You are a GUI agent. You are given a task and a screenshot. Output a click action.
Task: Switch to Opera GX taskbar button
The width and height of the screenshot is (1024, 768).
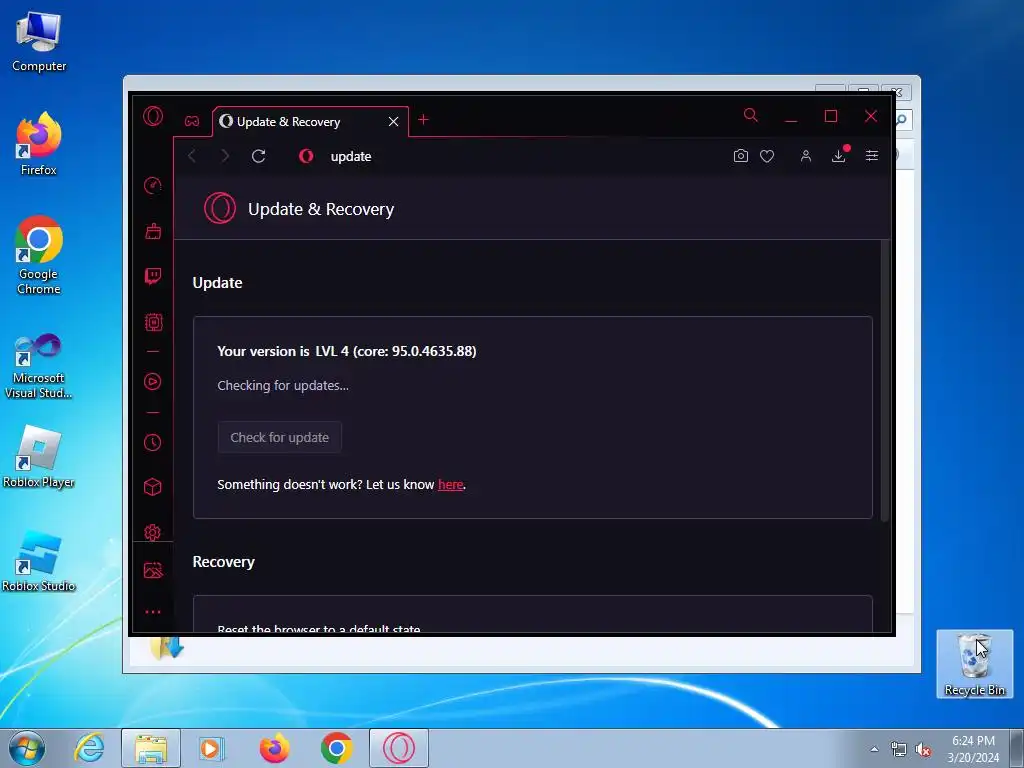tap(399, 748)
